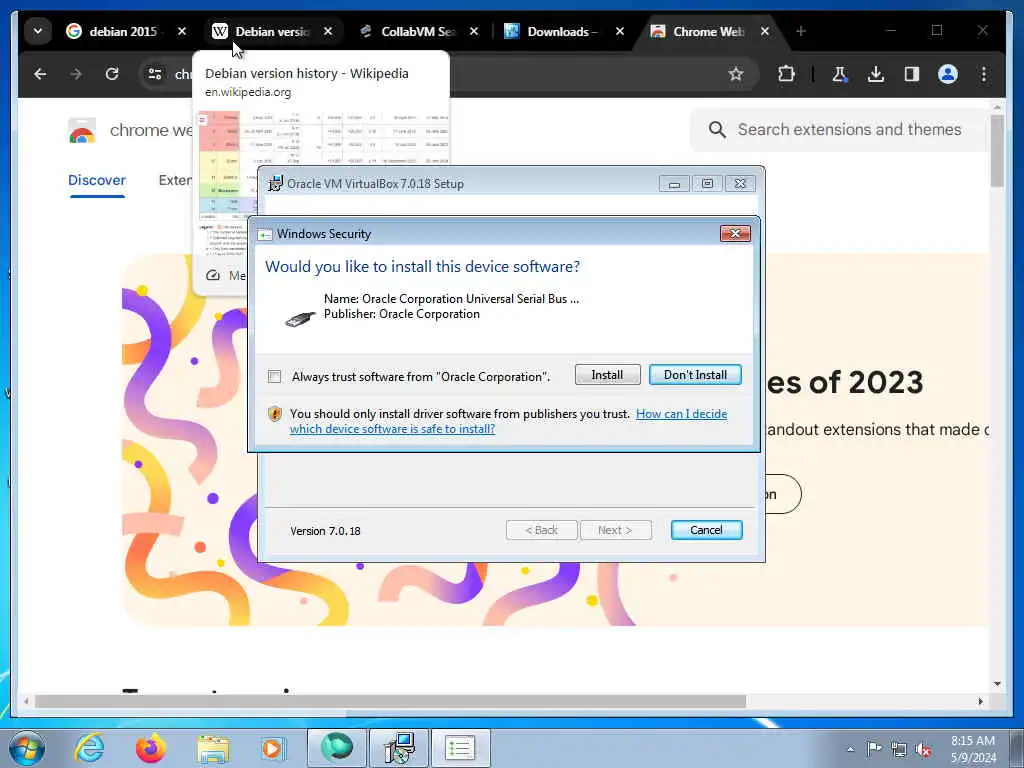Image resolution: width=1024 pixels, height=768 pixels.
Task: Bookmark this page with the star
Action: point(736,74)
